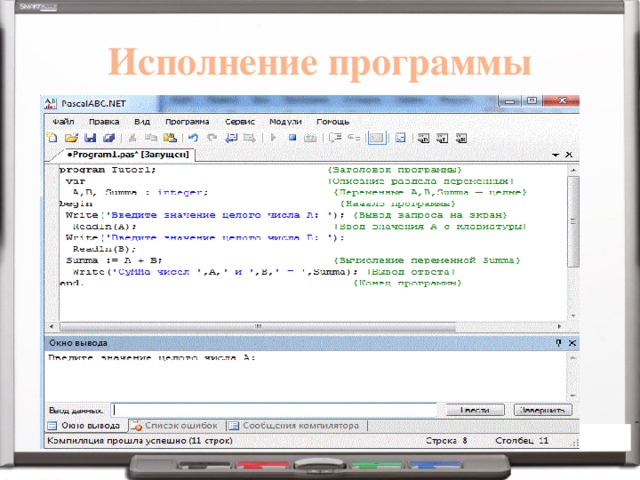Undo the last edit with the blue arrow
Screen dimensions: 640x480
click(x=193, y=138)
